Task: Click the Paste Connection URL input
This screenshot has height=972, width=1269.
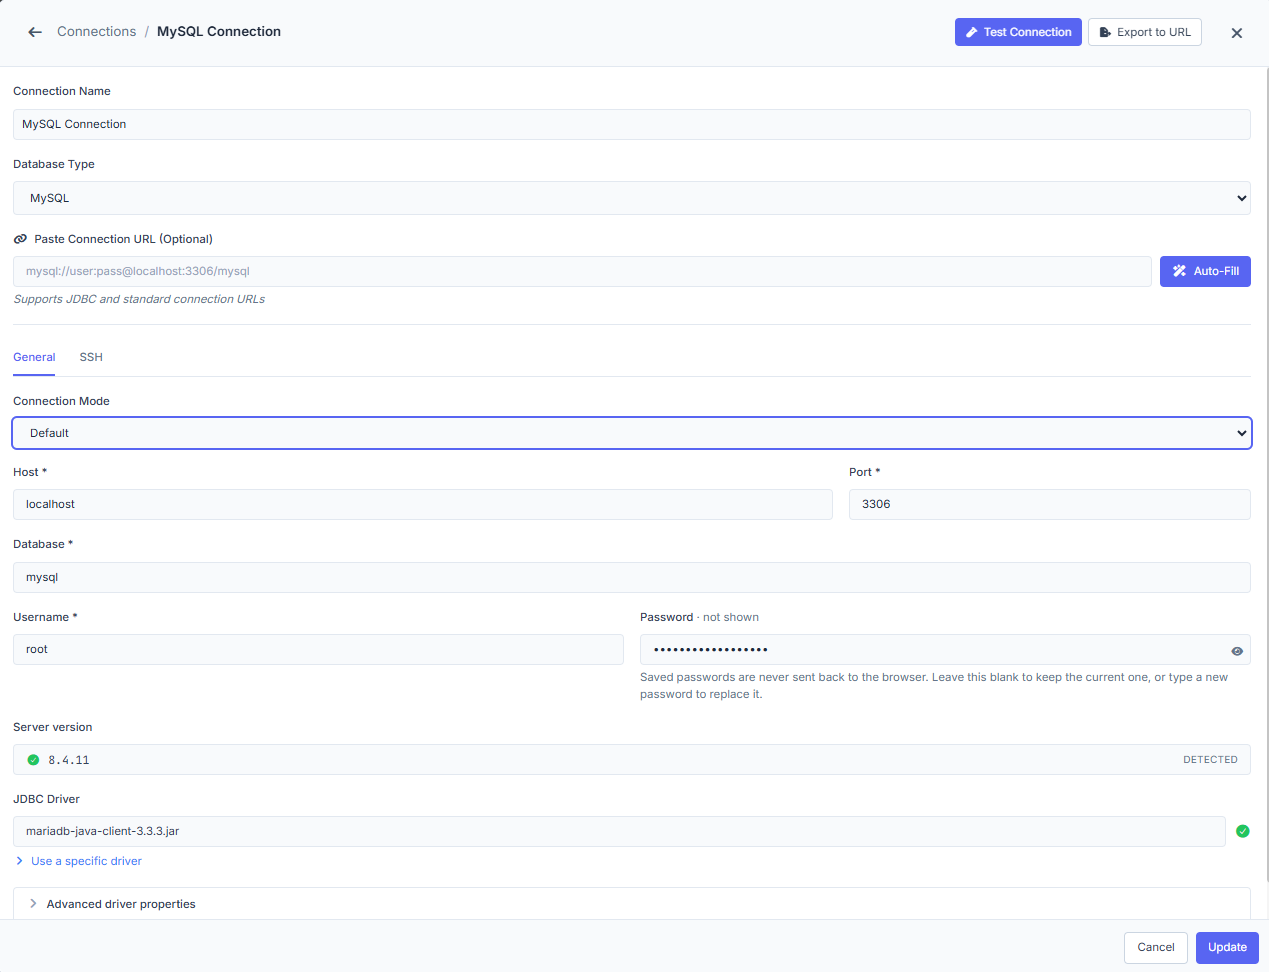Action: point(582,271)
